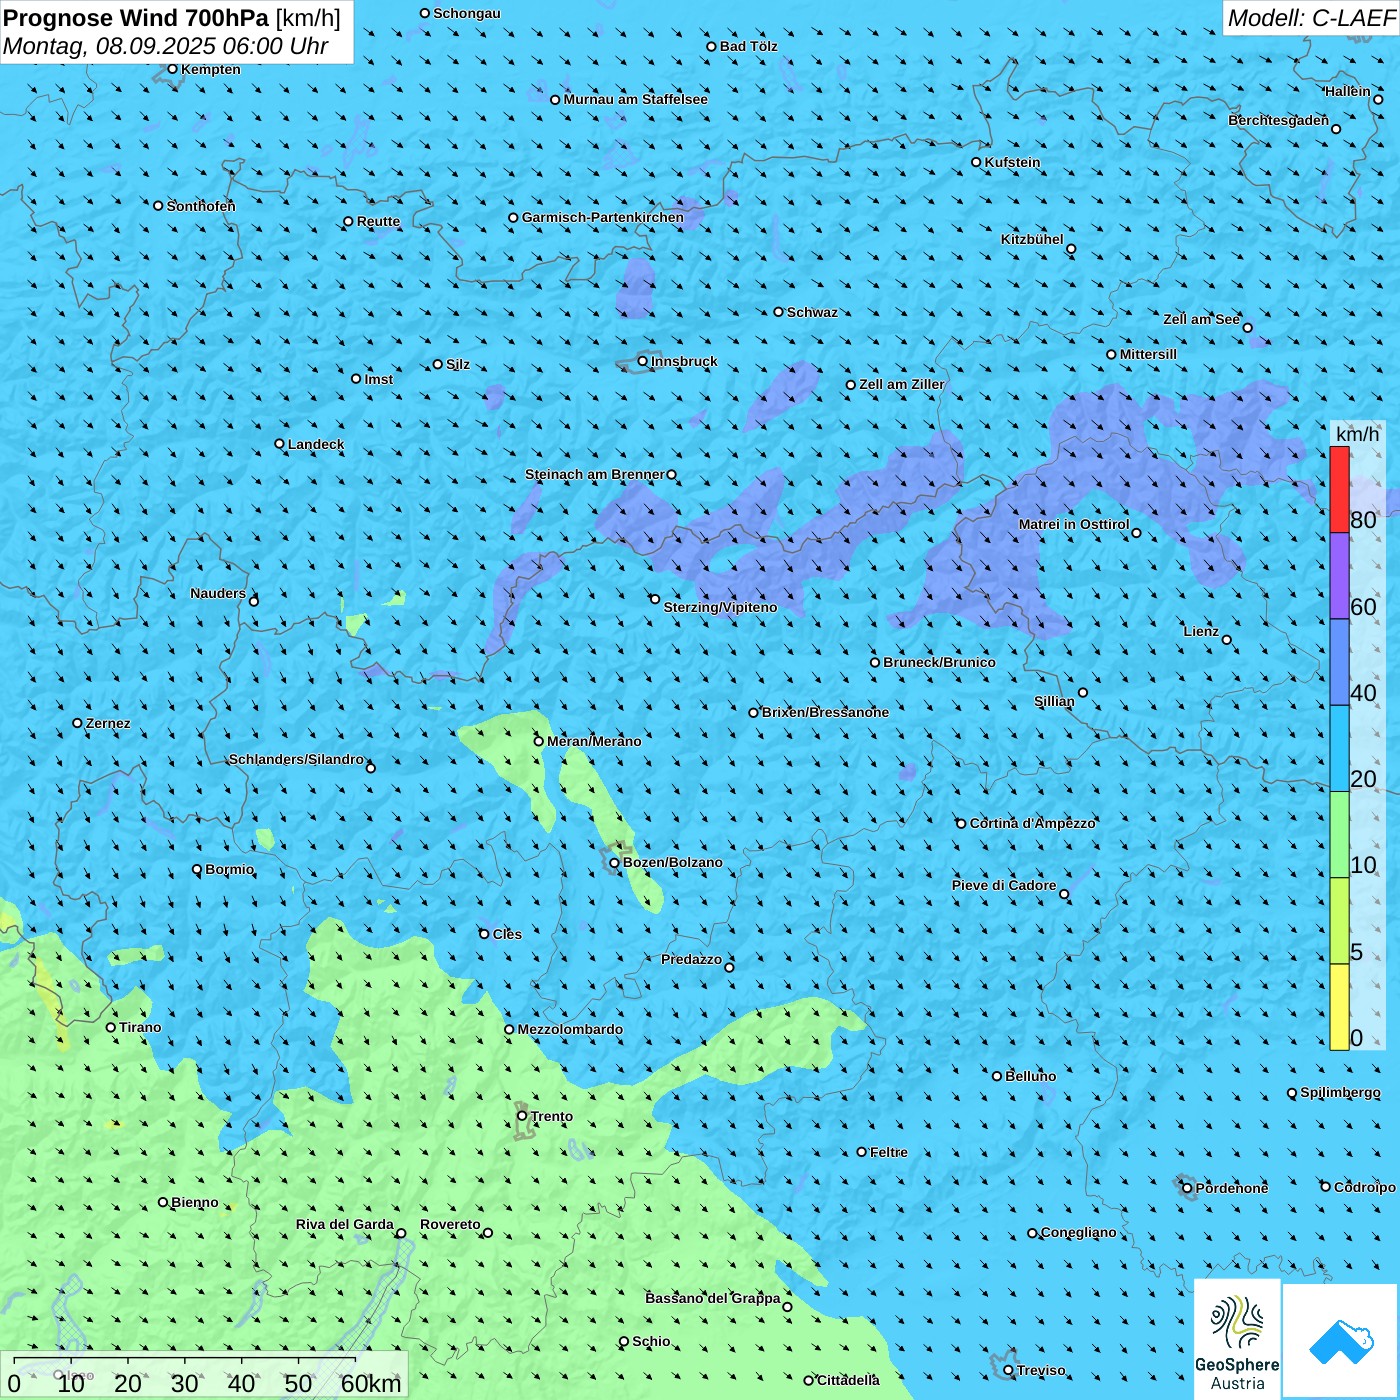
Task: Click the Kempten city label
Action: coord(211,69)
